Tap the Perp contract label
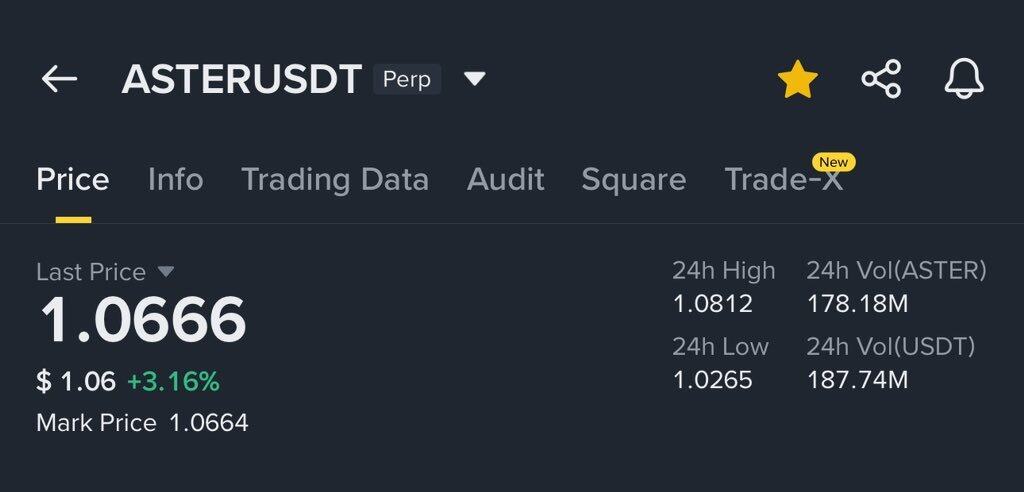The image size is (1024, 492). 406,79
